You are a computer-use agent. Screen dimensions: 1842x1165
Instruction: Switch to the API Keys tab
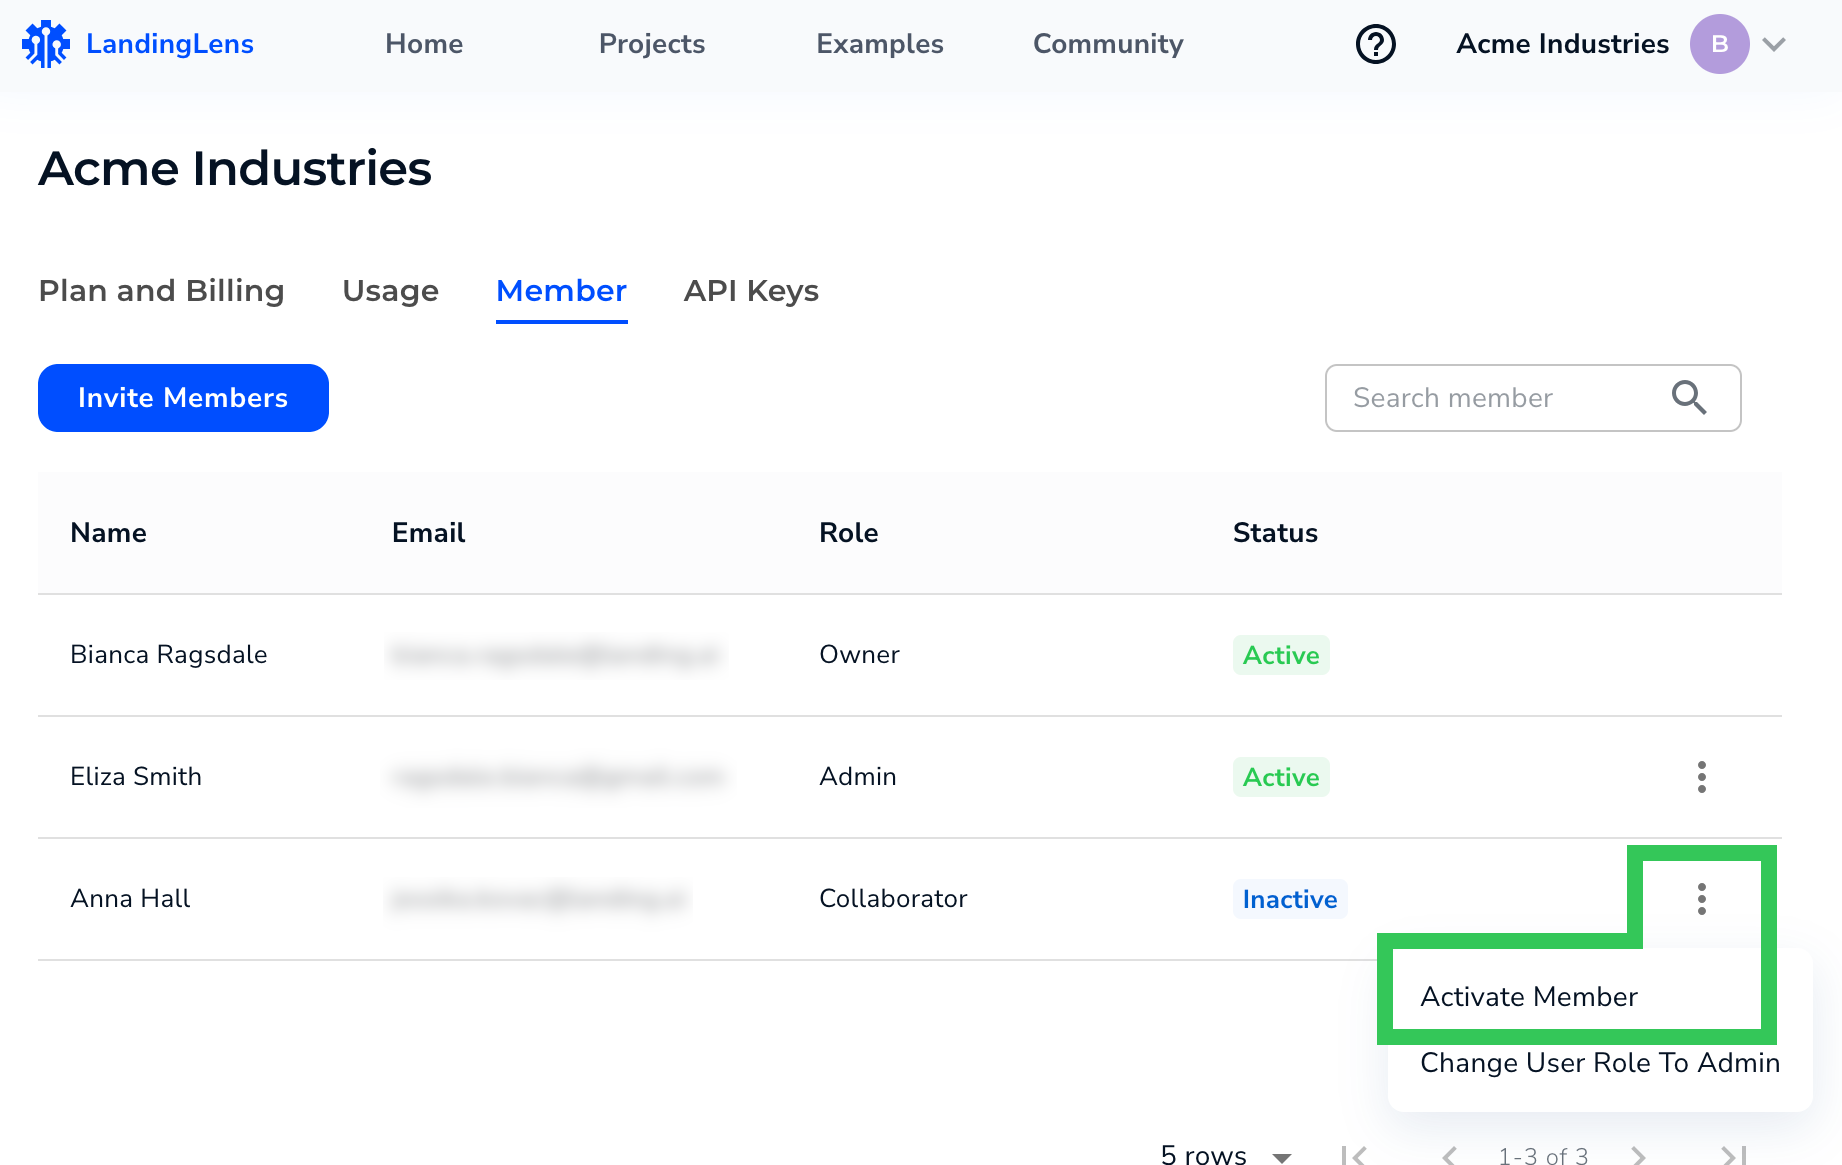pos(751,291)
